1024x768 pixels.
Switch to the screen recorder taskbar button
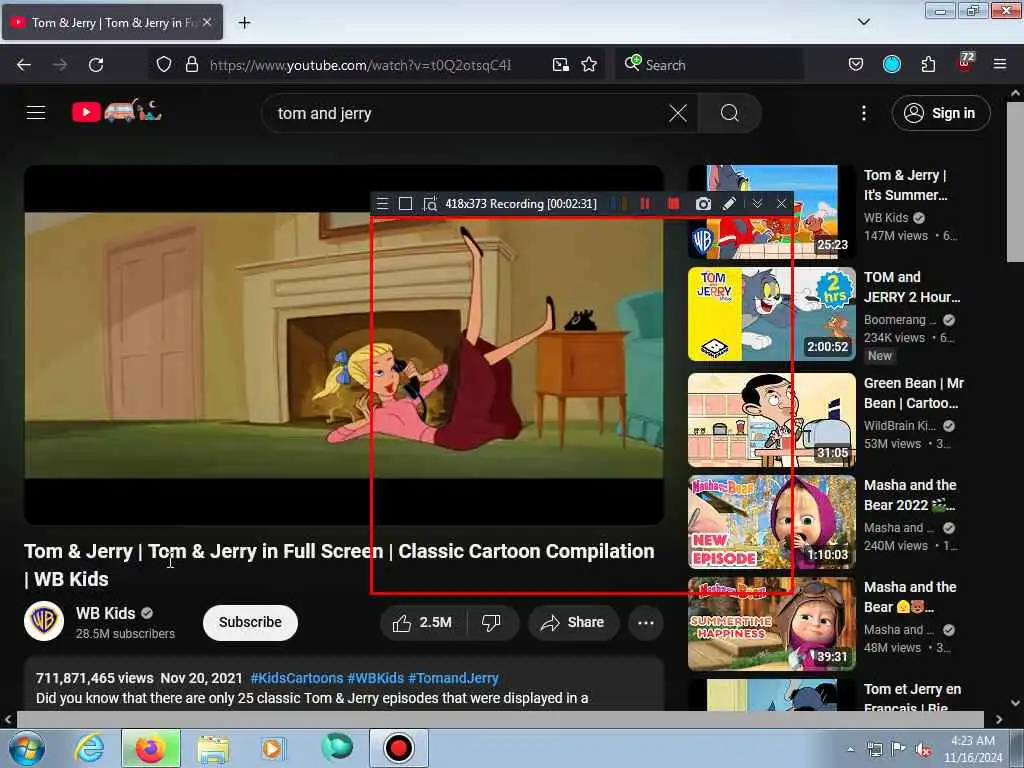pos(399,748)
